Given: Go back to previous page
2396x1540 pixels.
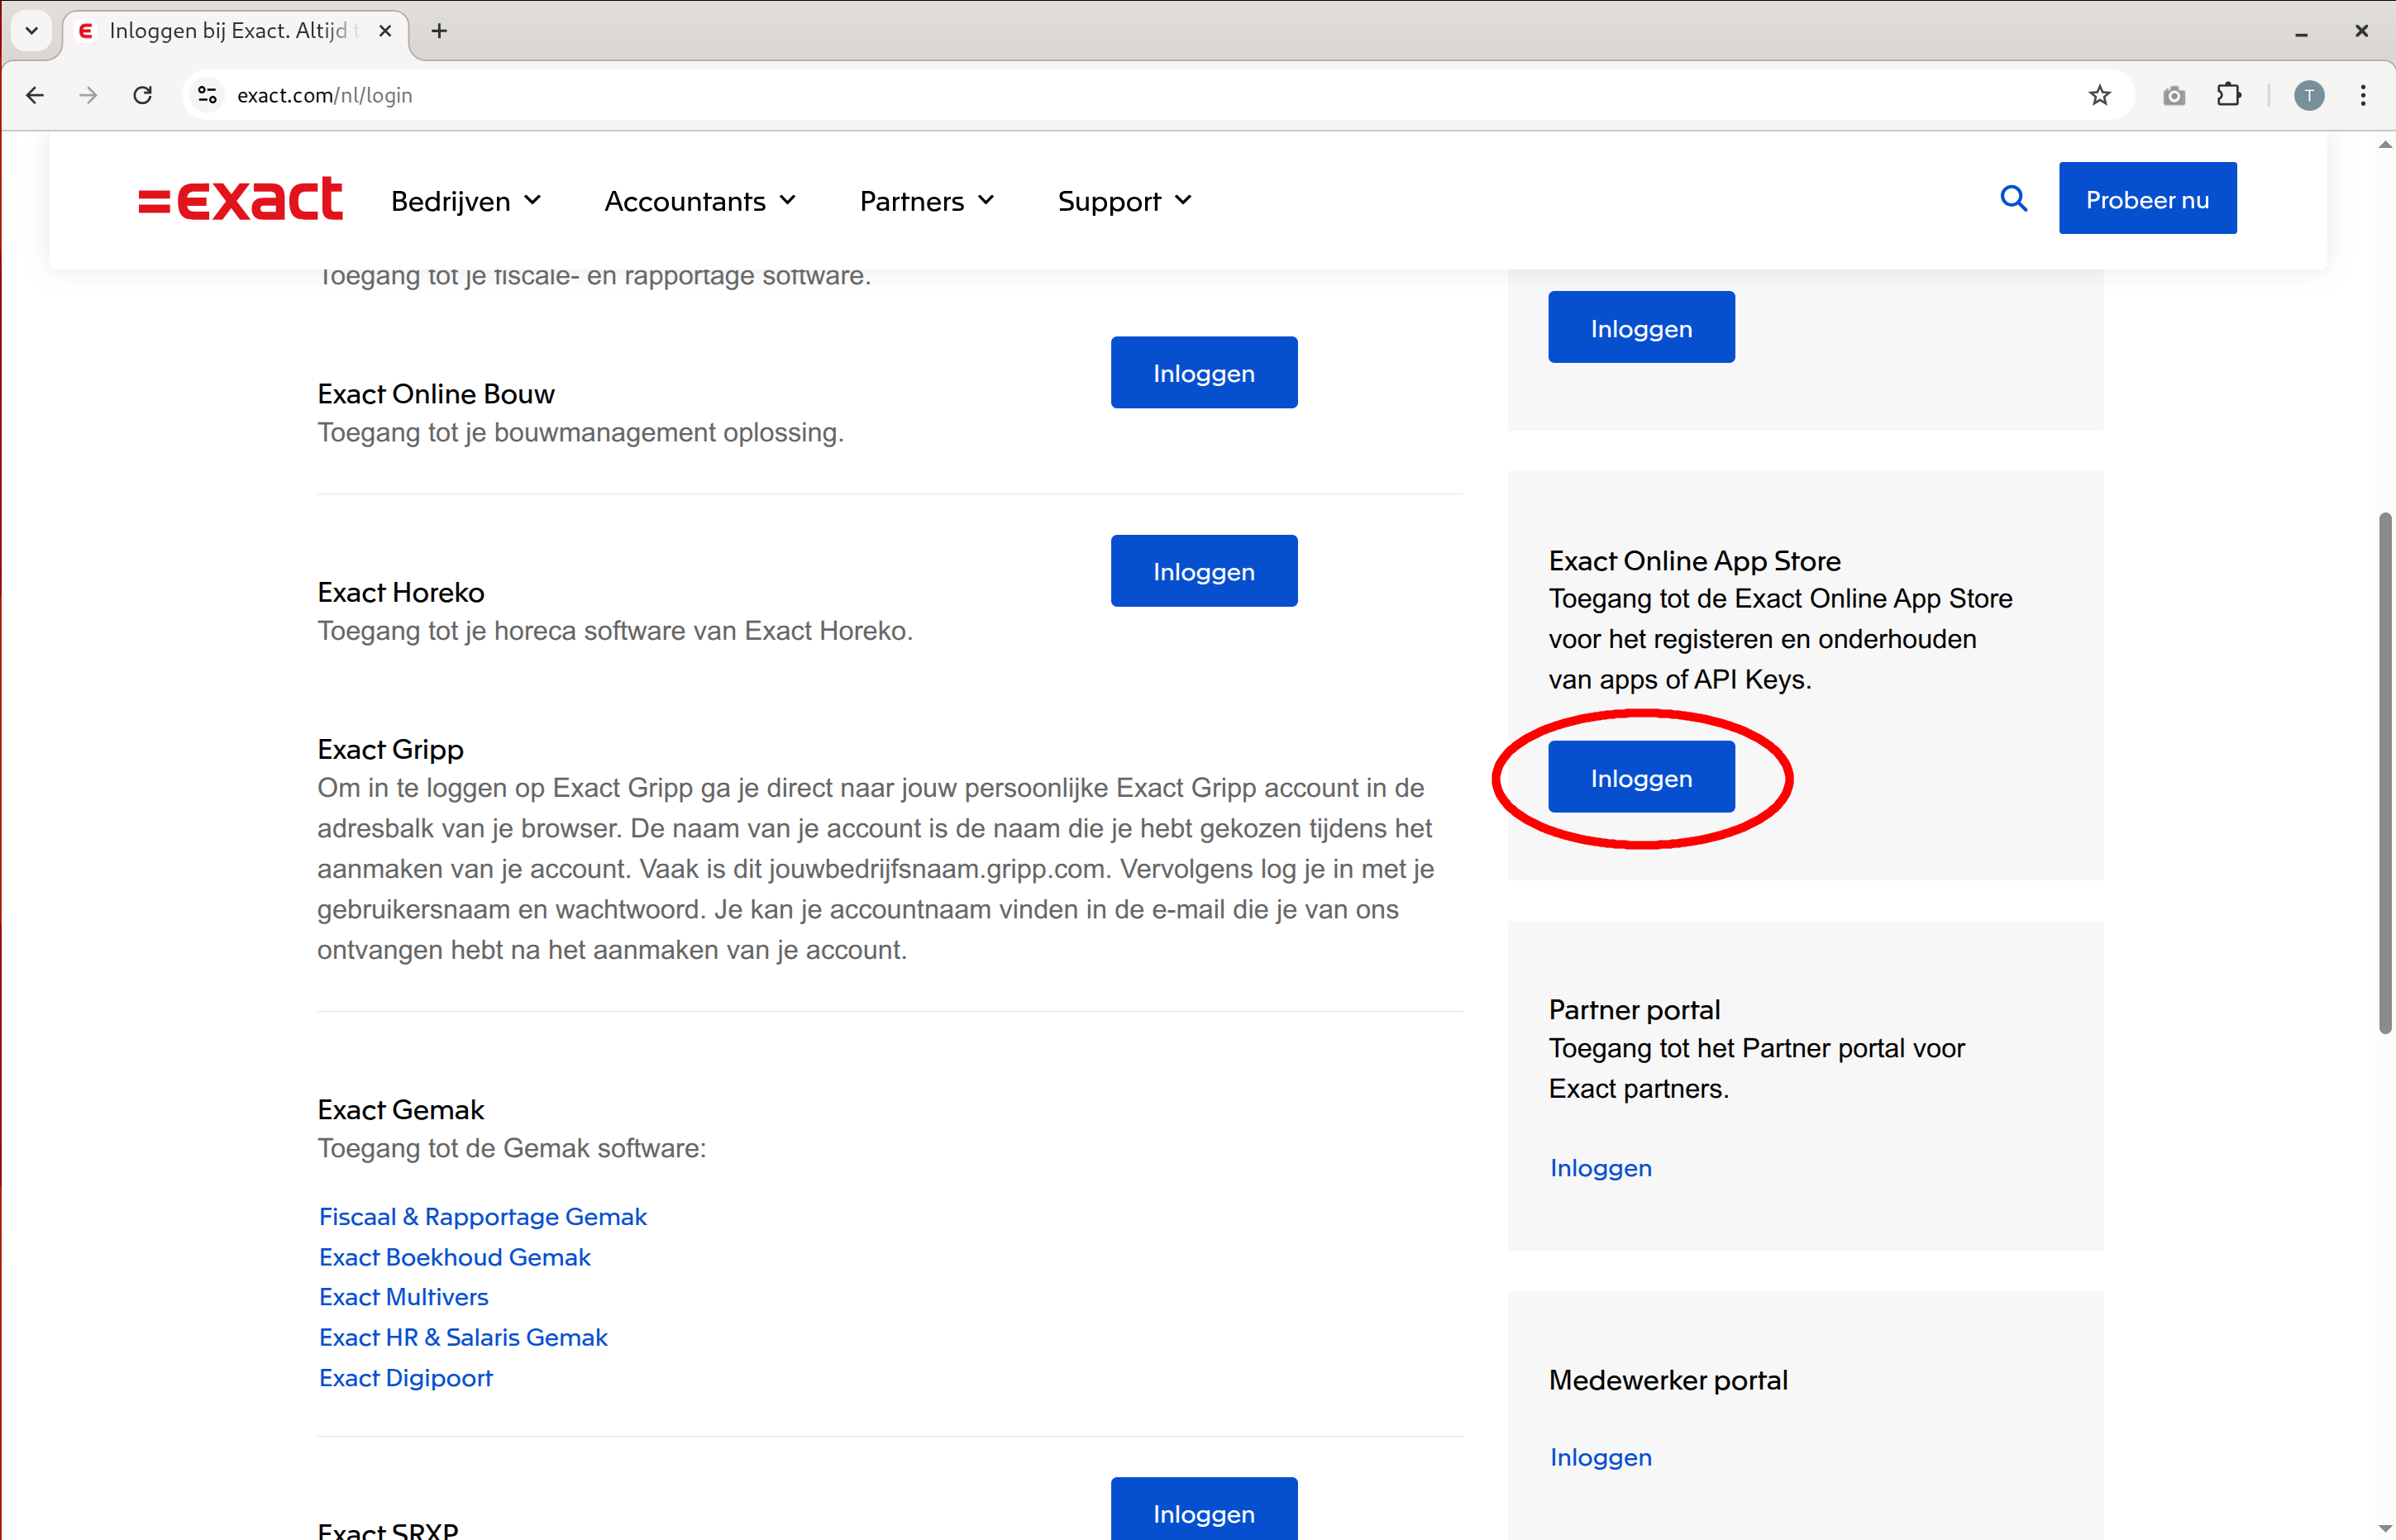Looking at the screenshot, I should pos(35,95).
